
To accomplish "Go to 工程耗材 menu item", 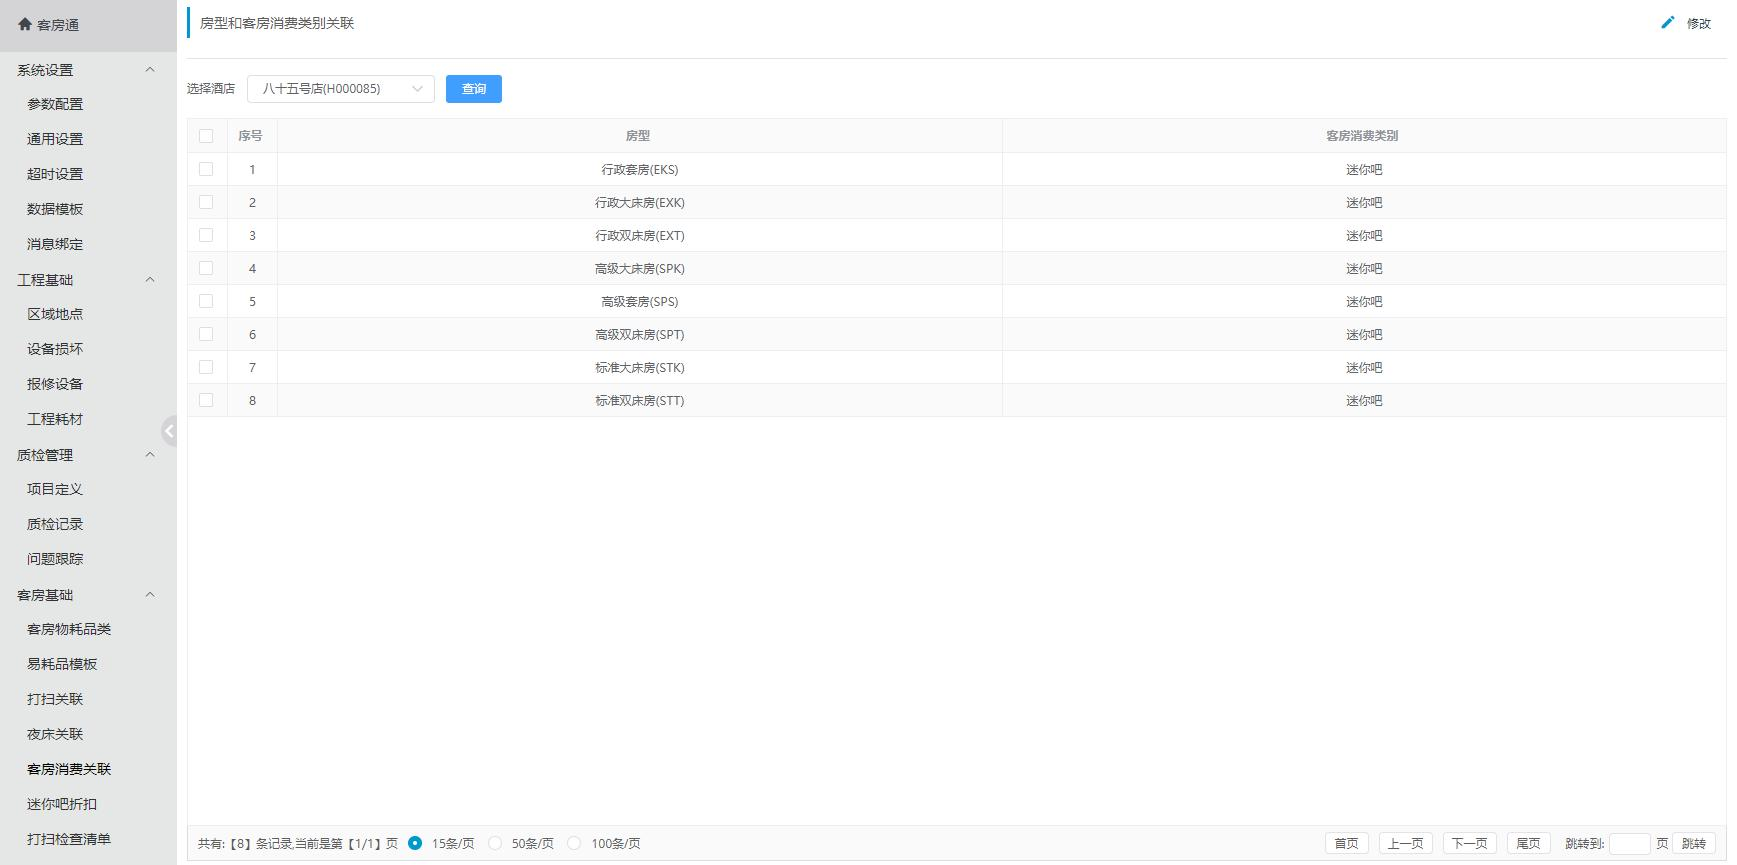I will [55, 419].
